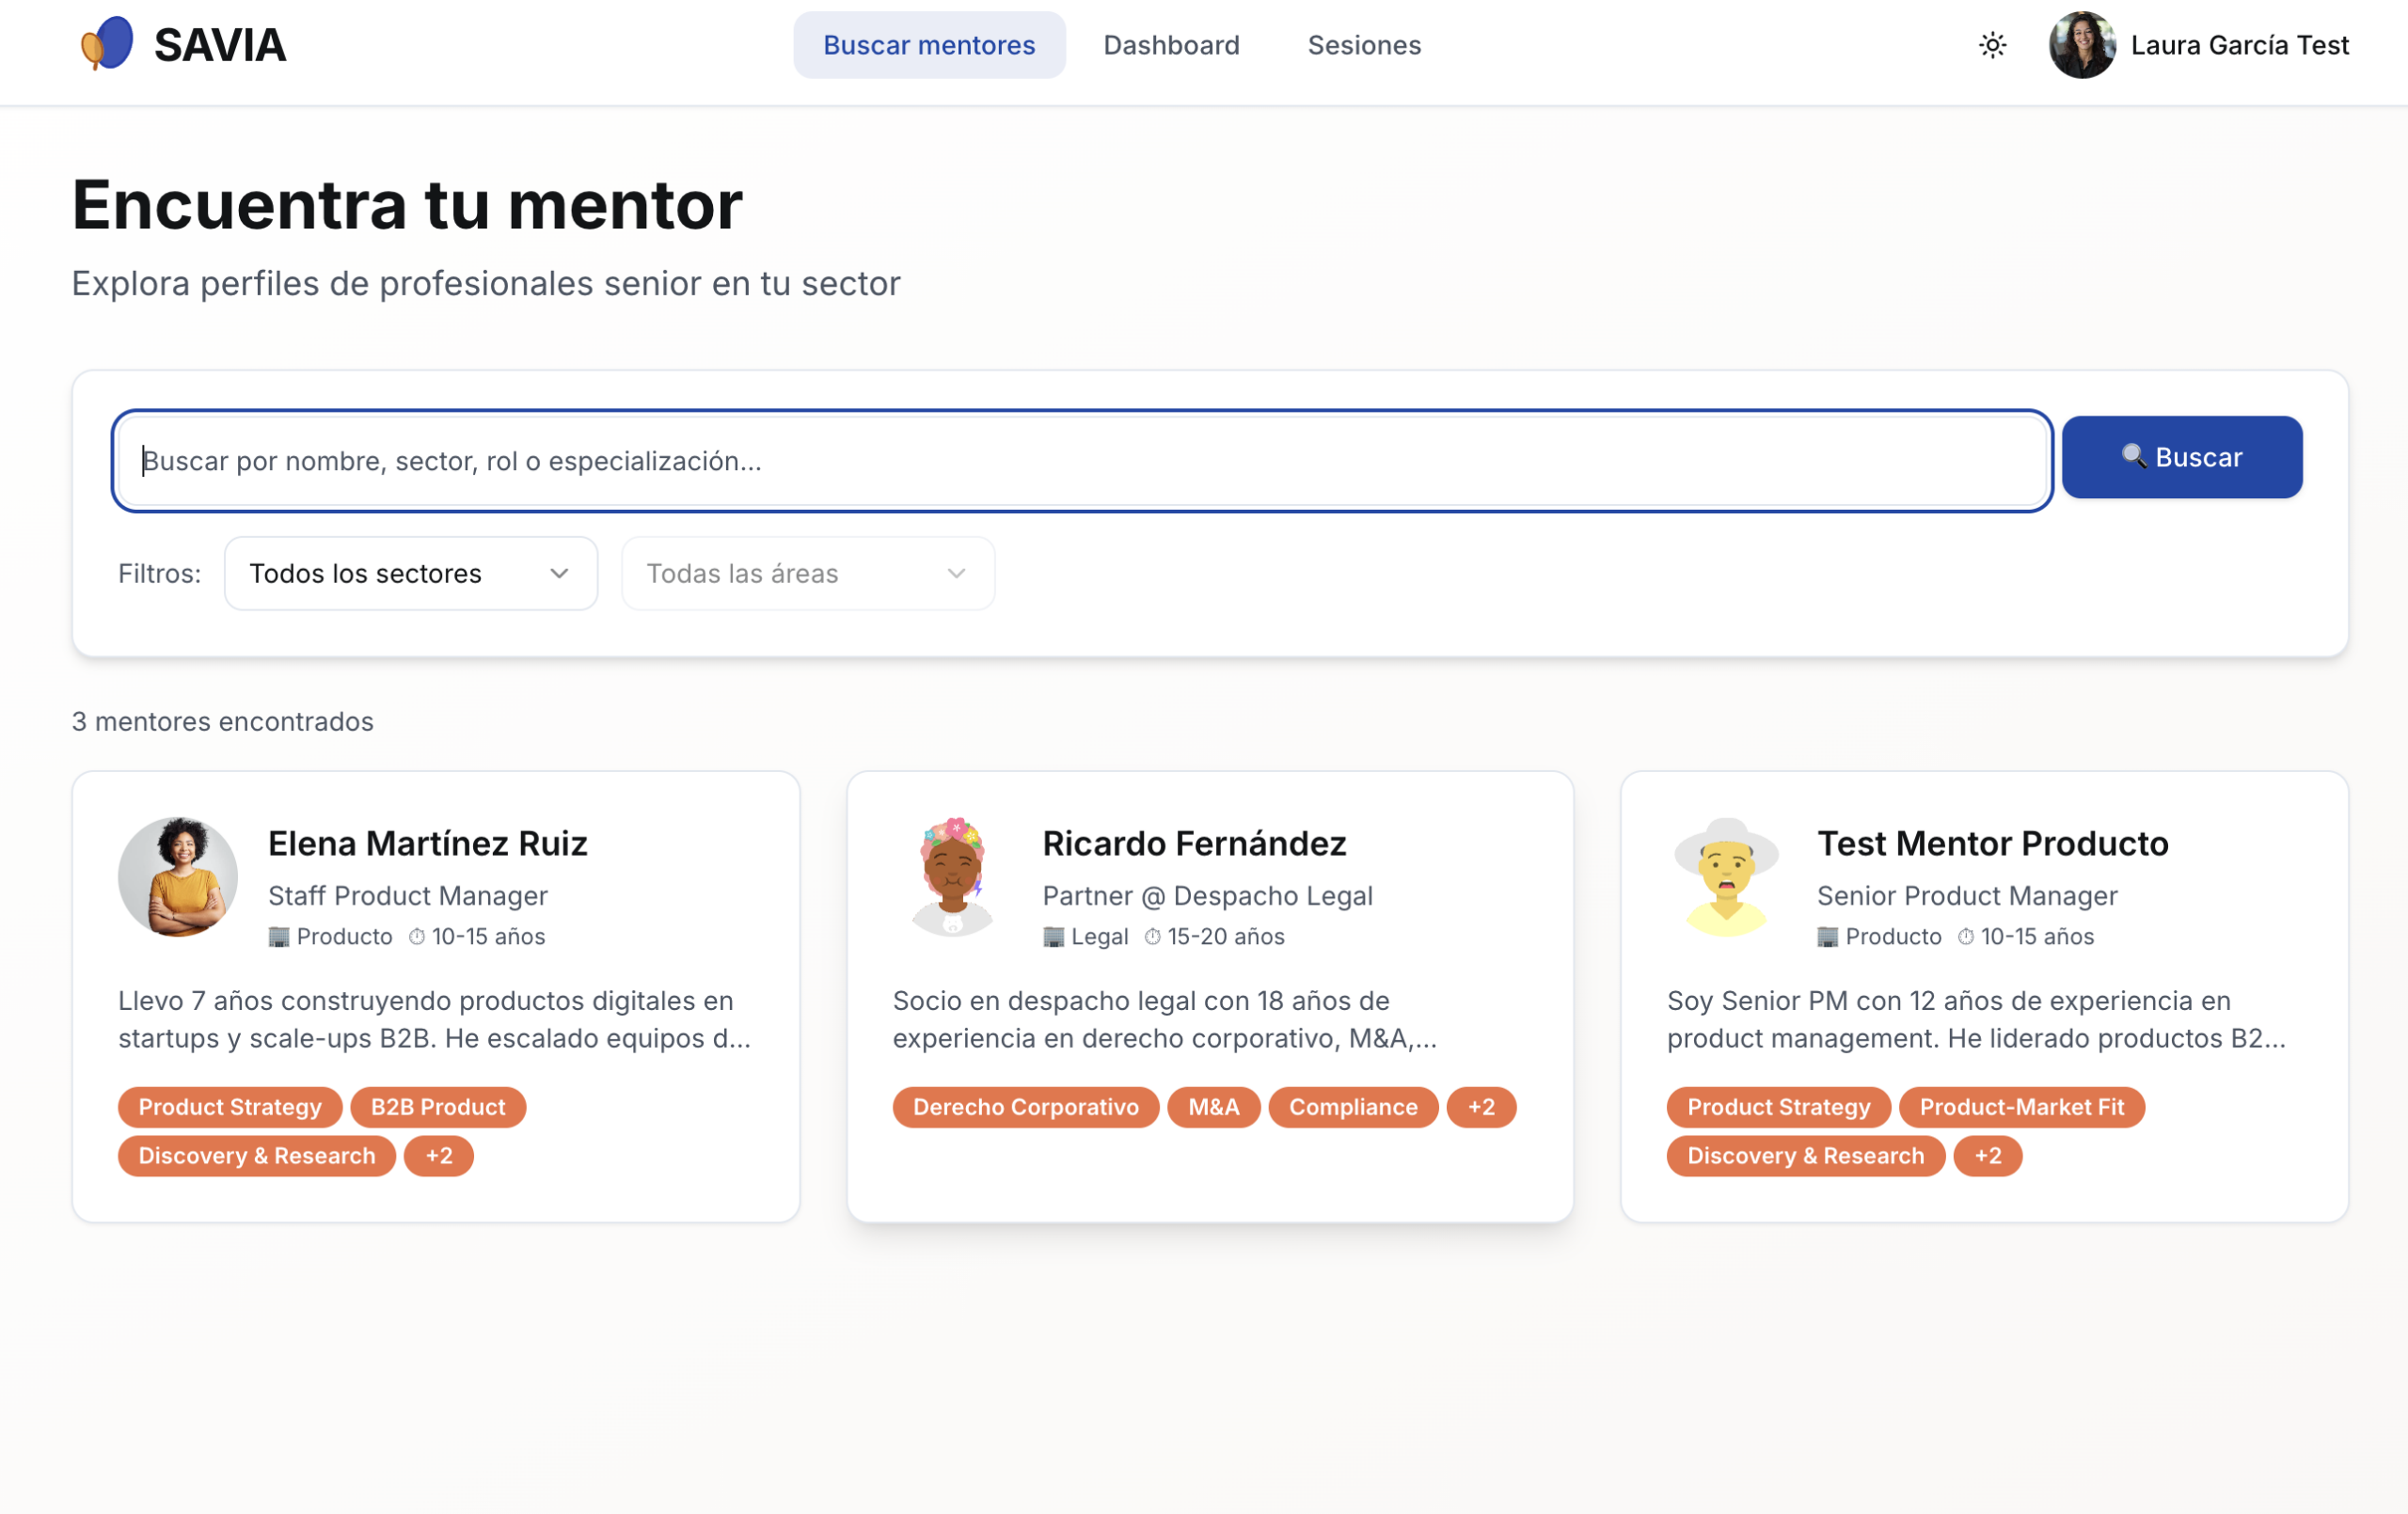This screenshot has height=1514, width=2408.
Task: Open the Todas las áreas dropdown
Action: [x=807, y=573]
